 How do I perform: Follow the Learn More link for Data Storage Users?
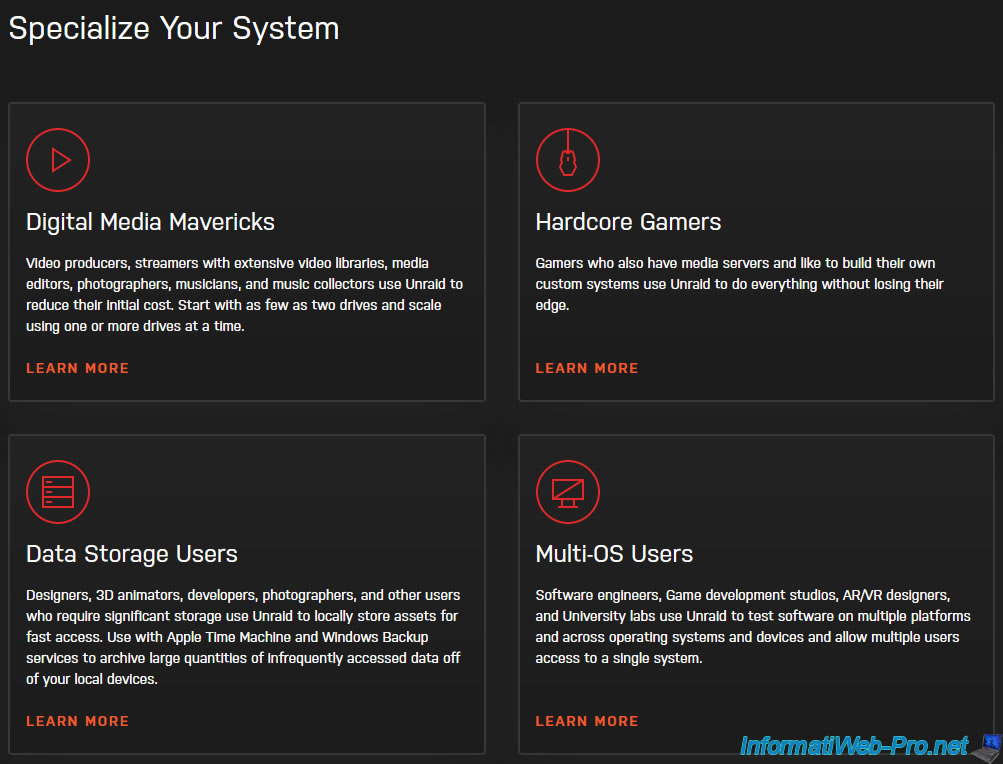click(x=77, y=721)
